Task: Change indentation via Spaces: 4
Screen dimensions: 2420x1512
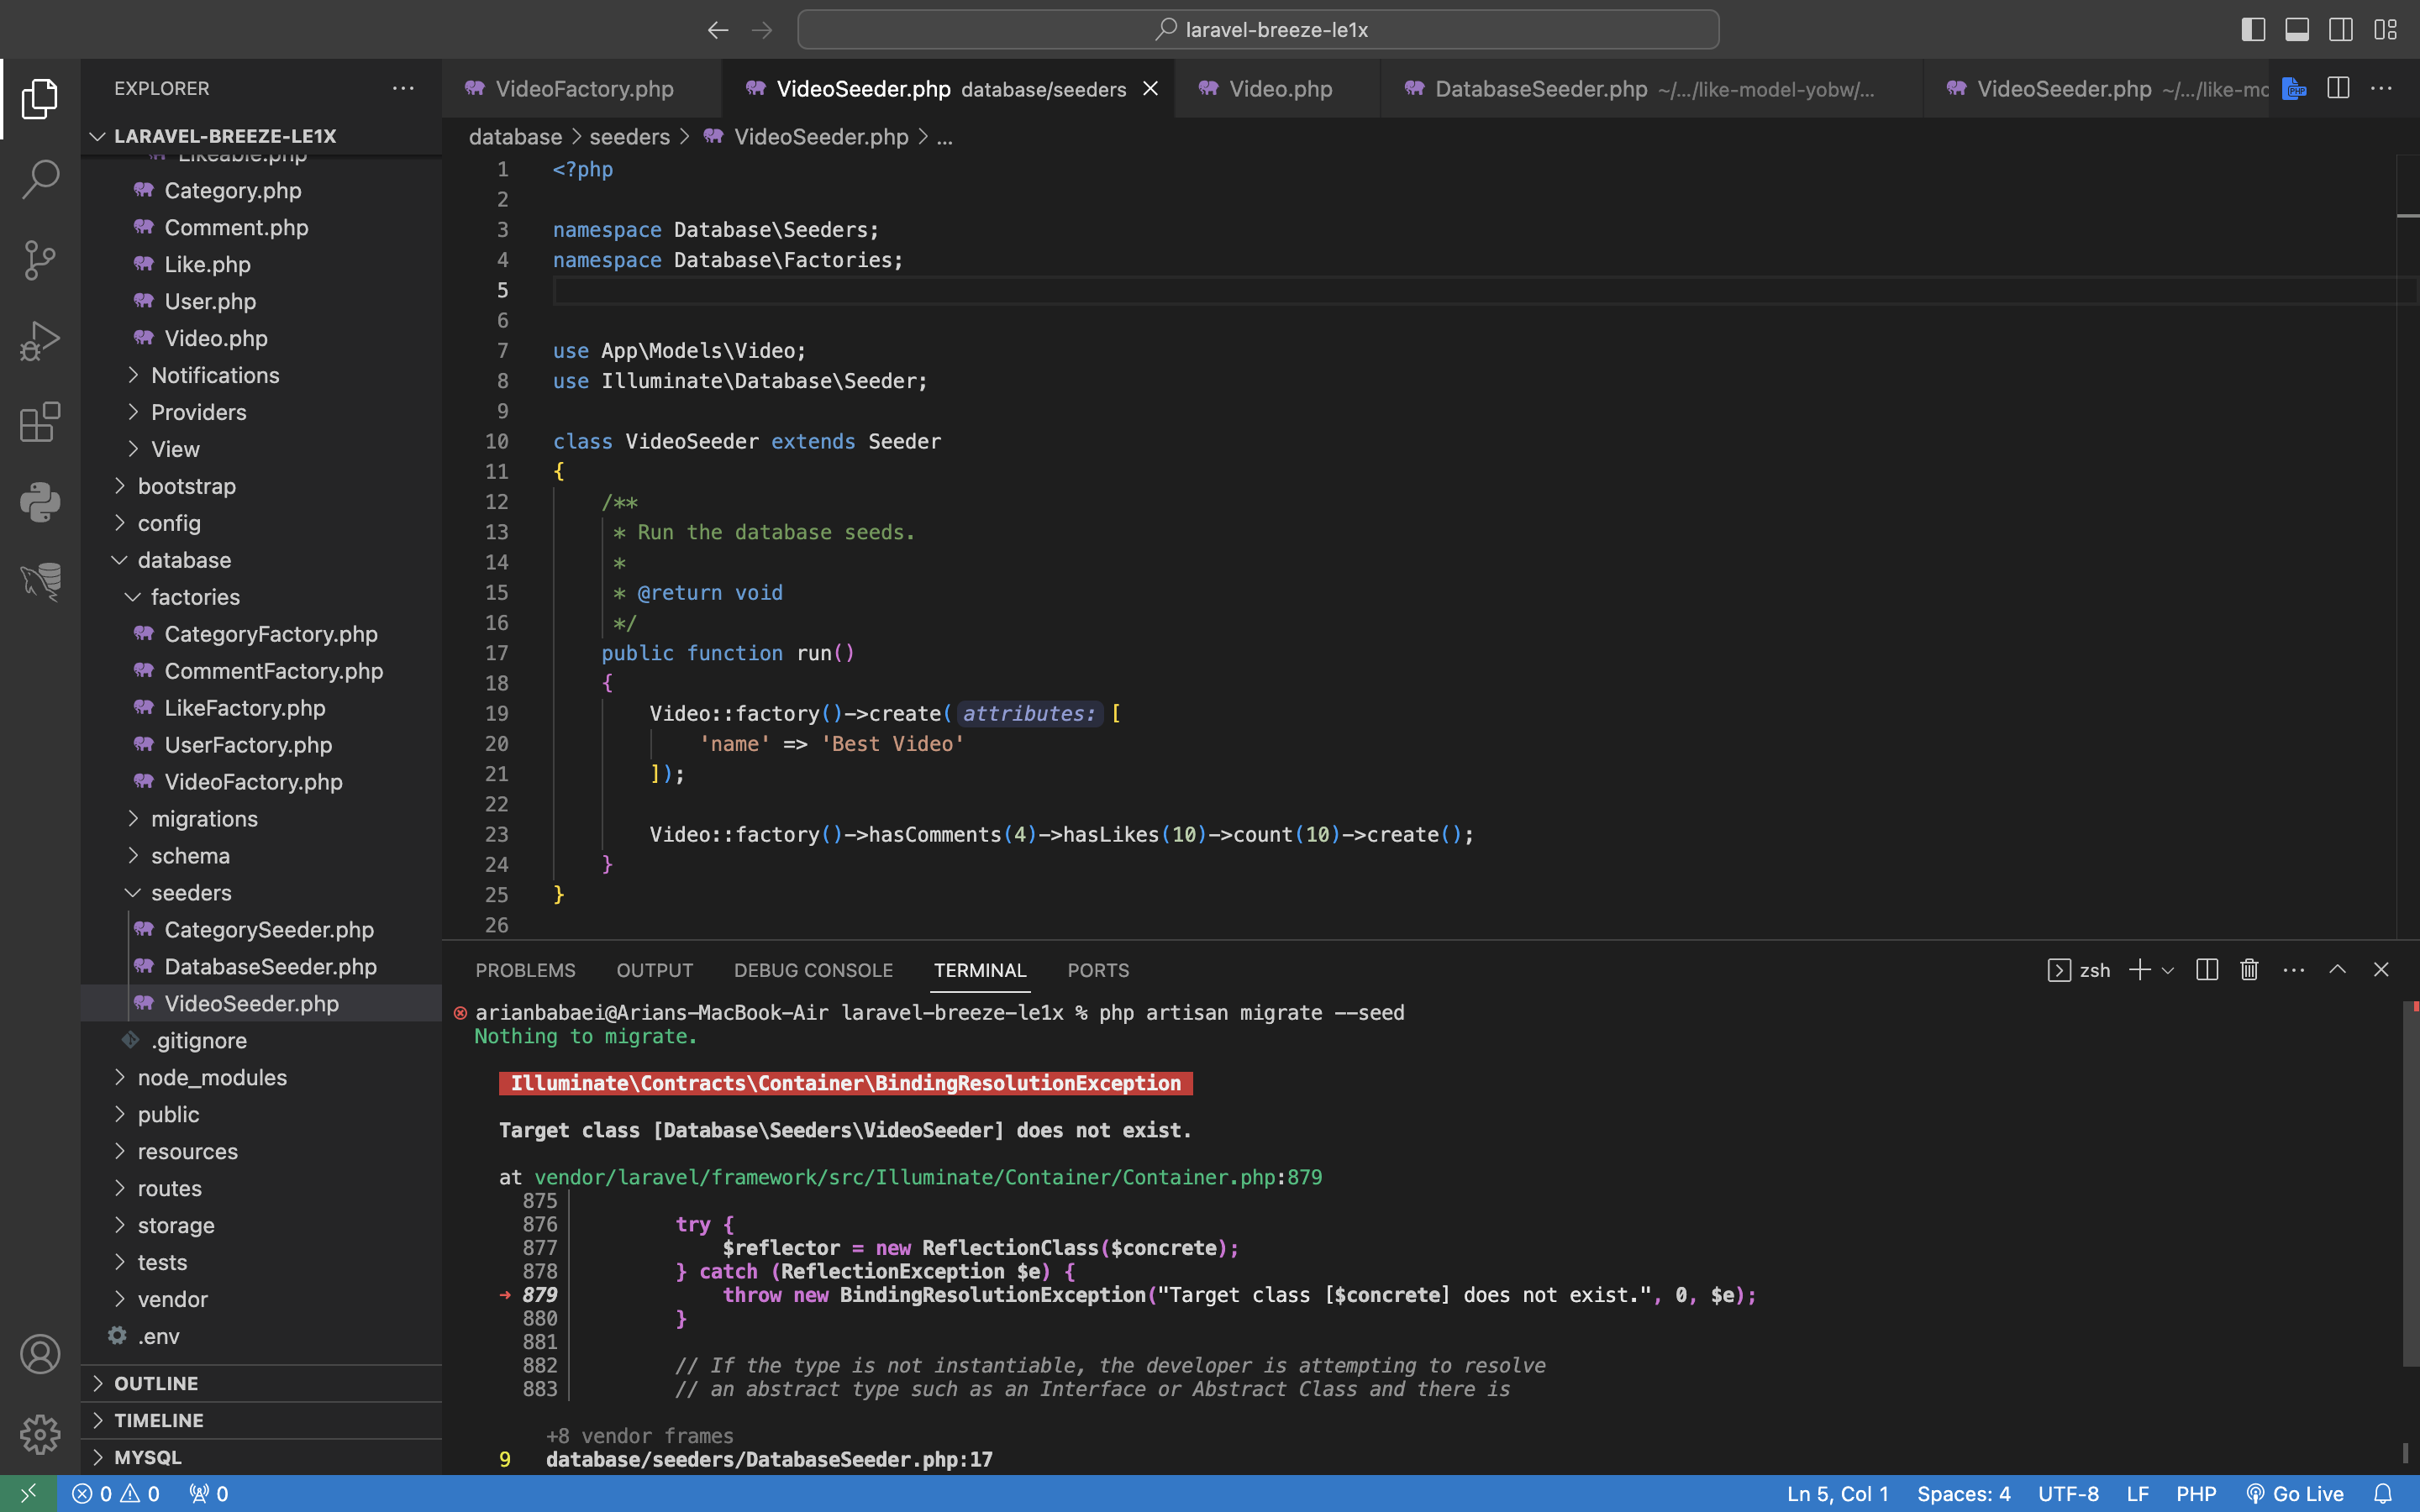Action: (1963, 1494)
